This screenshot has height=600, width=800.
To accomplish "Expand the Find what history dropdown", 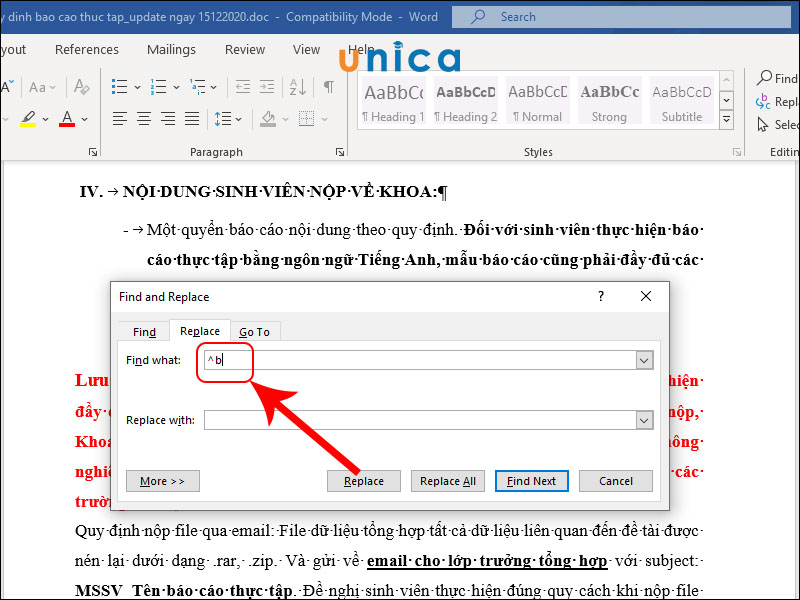I will (645, 360).
